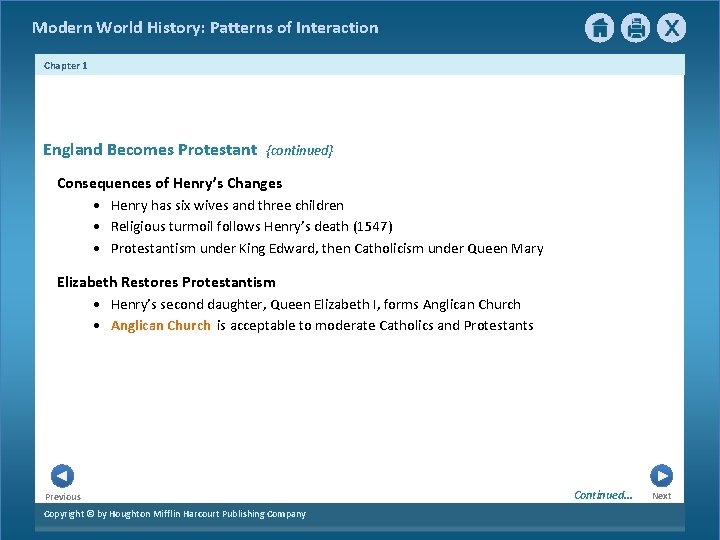Click the Previous label text
Viewport: 720px width, 540px height.
click(63, 497)
